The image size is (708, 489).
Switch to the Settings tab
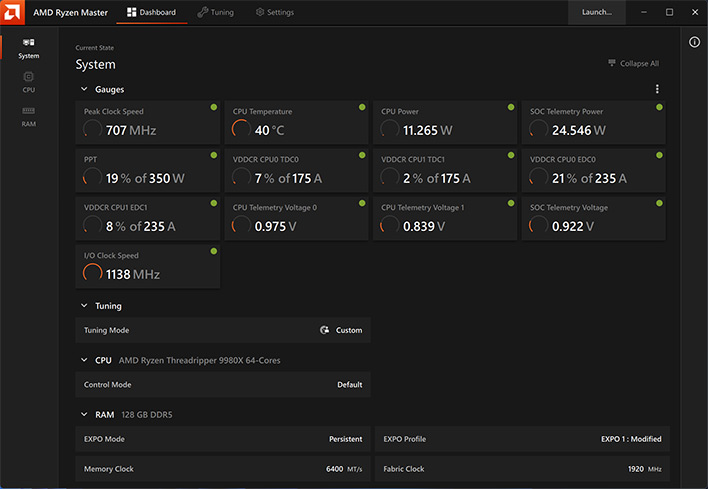tap(275, 12)
